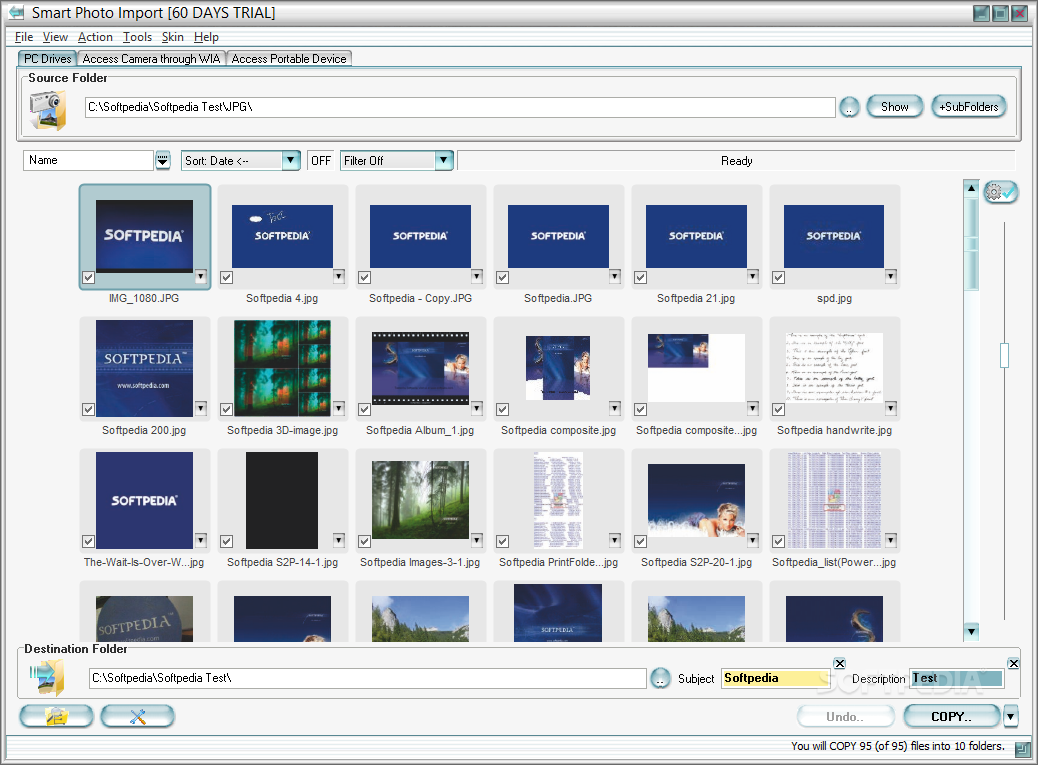
Task: Open dropdown arrow on spd.jpg thumbnail
Action: coord(891,276)
